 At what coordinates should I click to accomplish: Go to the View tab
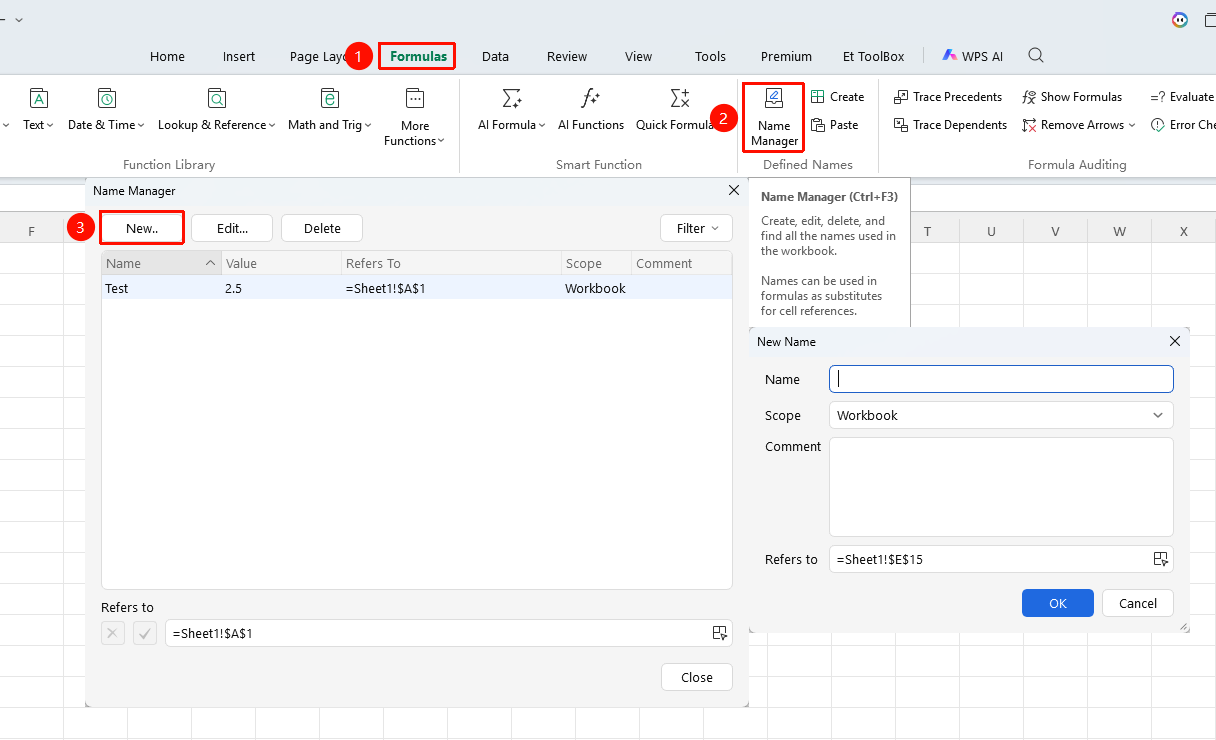(x=638, y=56)
